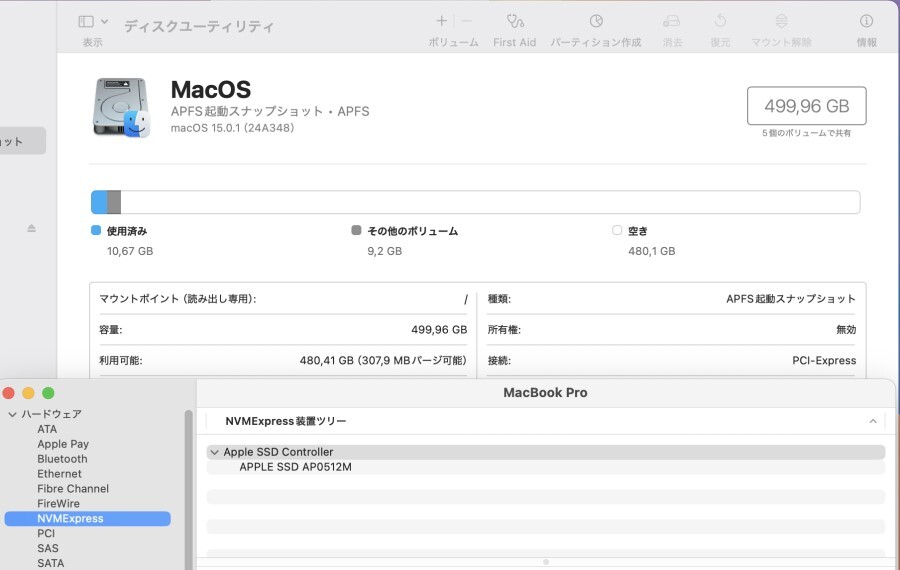Click the 10,67 GB used value

click(130, 251)
